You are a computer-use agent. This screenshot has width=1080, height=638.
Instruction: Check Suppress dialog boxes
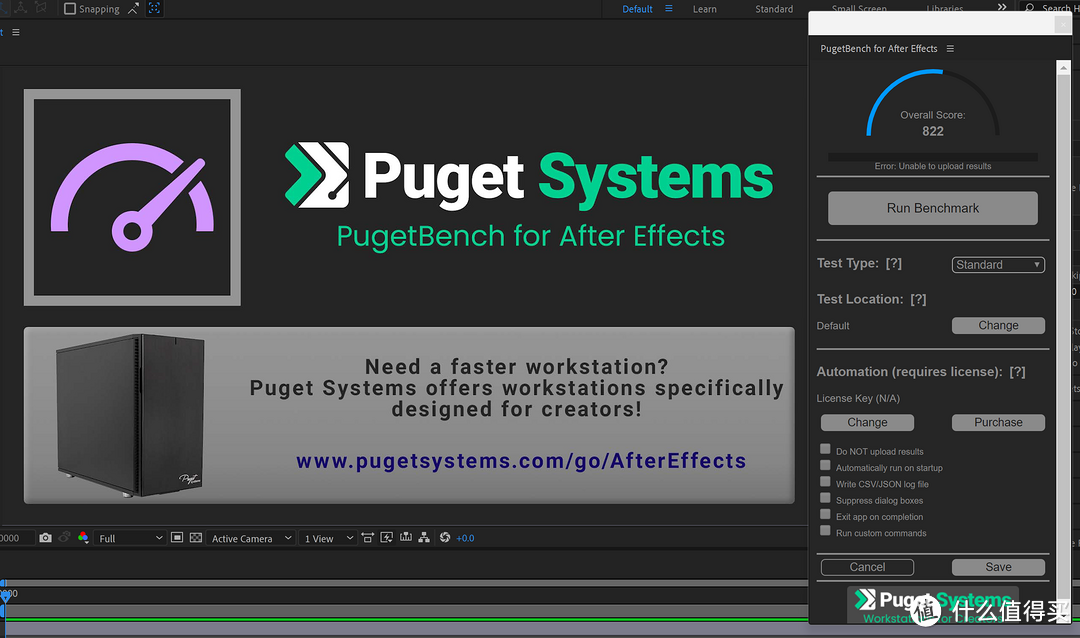pyautogui.click(x=825, y=498)
